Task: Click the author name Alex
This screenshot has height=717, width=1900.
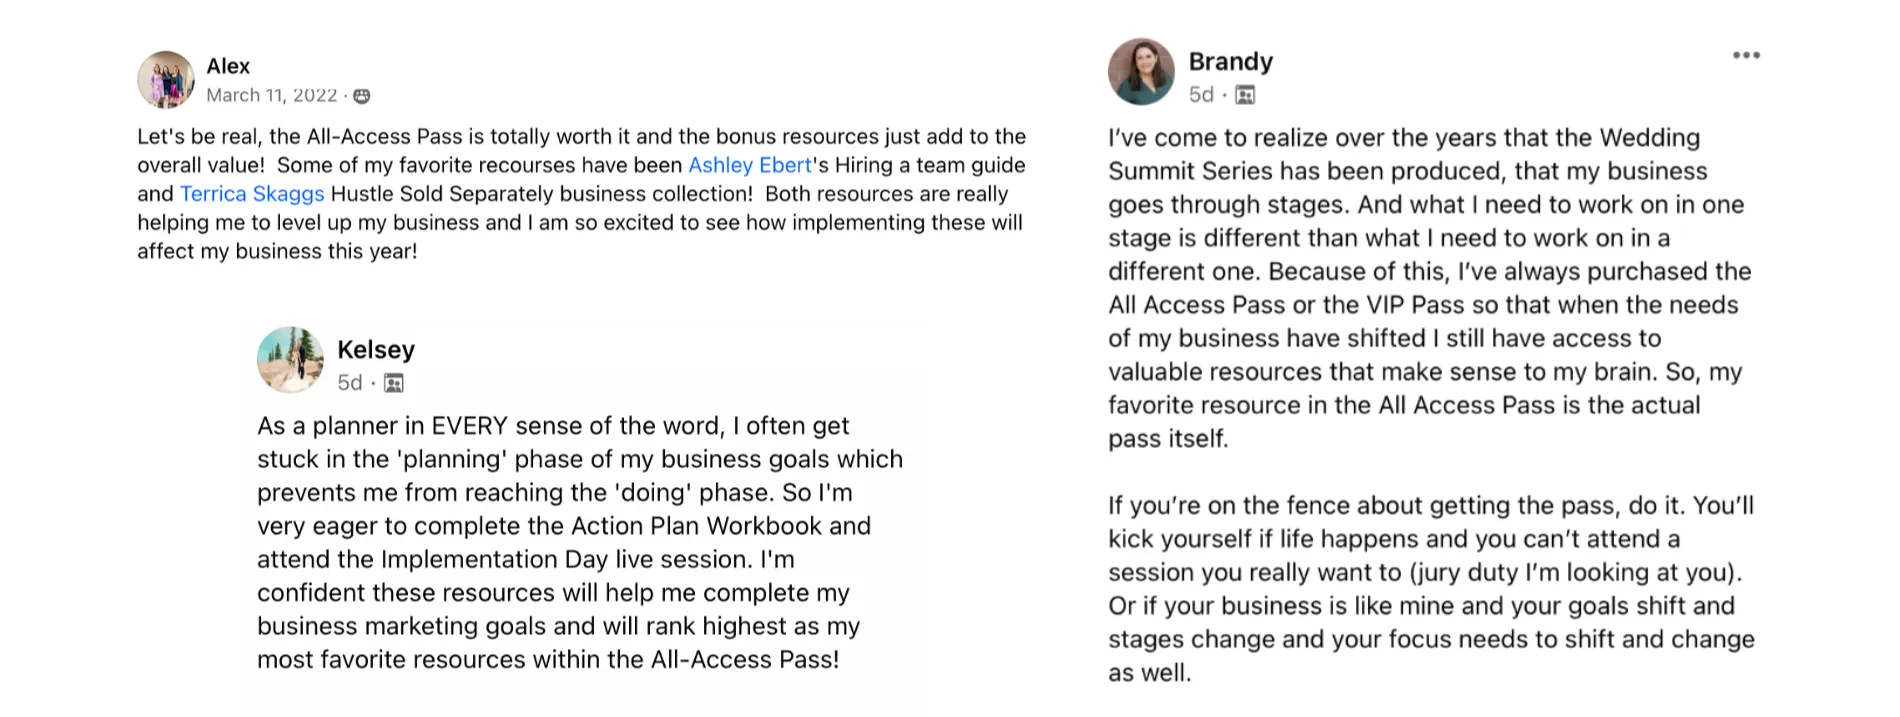Action: click(x=228, y=66)
